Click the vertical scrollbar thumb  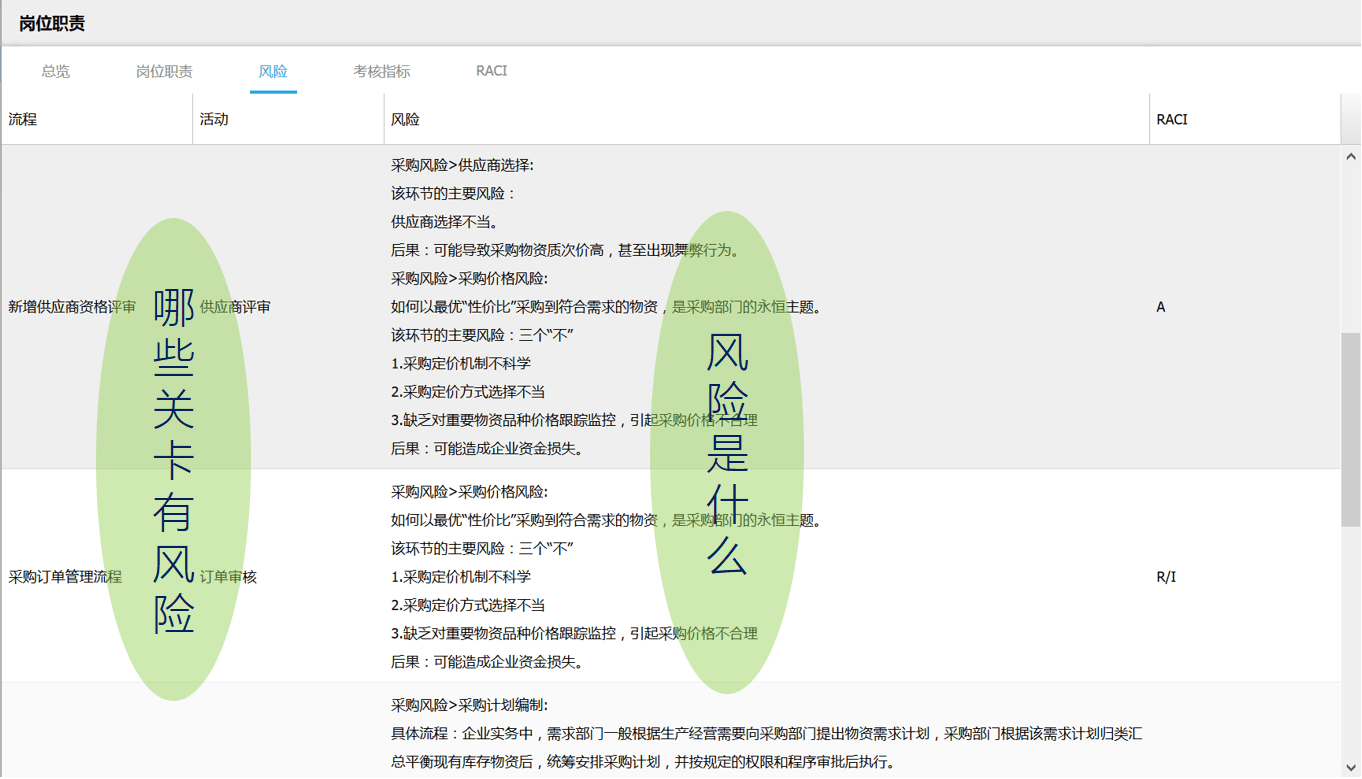coord(1351,430)
